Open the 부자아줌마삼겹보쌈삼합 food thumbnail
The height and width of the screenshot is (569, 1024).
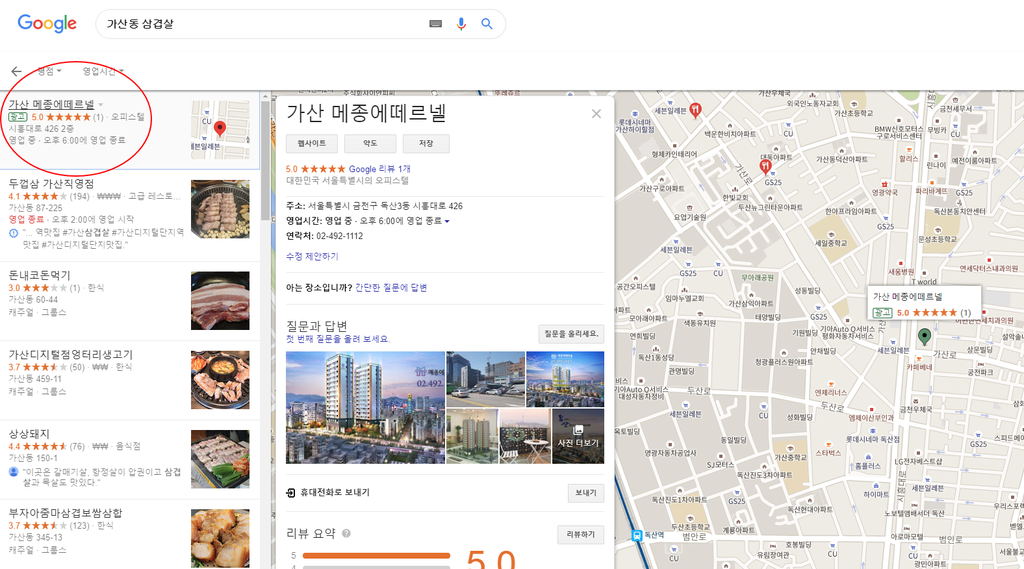220,538
